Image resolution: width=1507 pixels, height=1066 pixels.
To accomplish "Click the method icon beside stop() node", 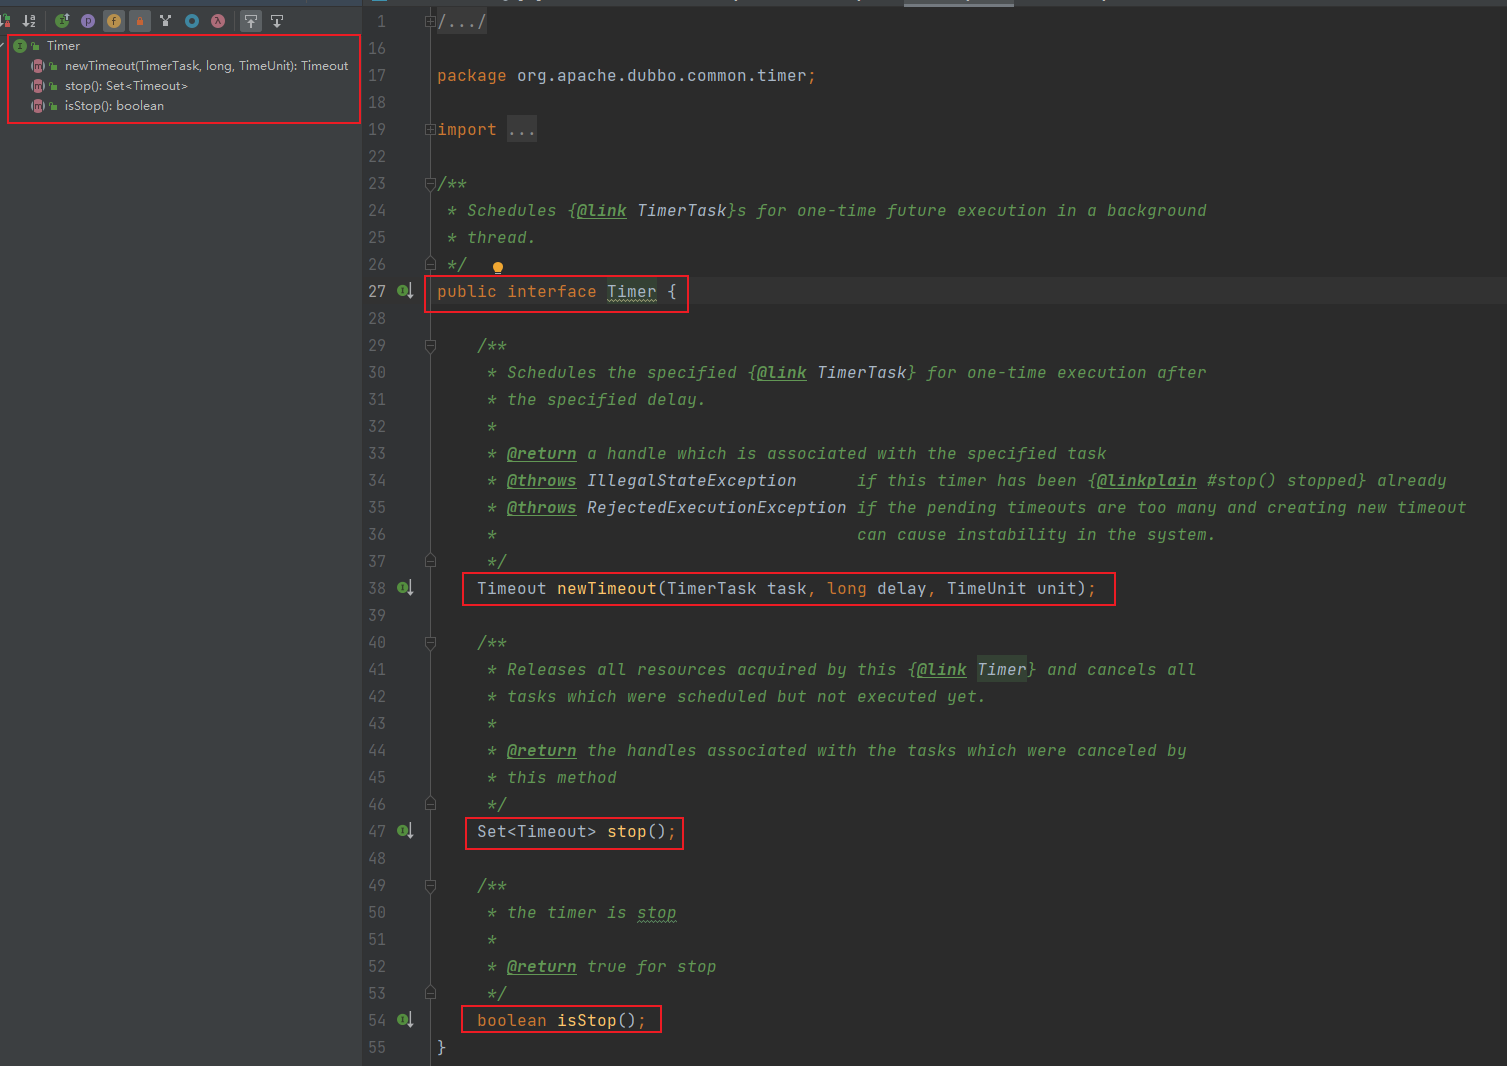I will point(38,86).
